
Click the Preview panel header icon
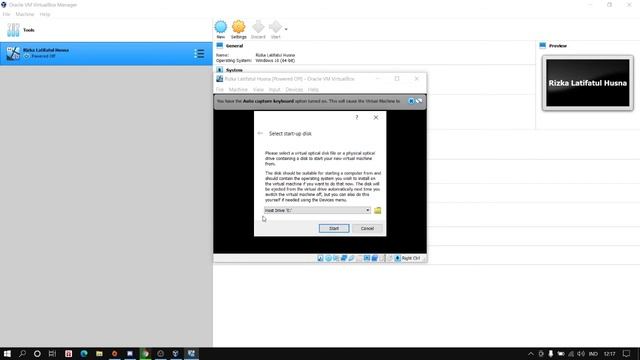pos(542,46)
